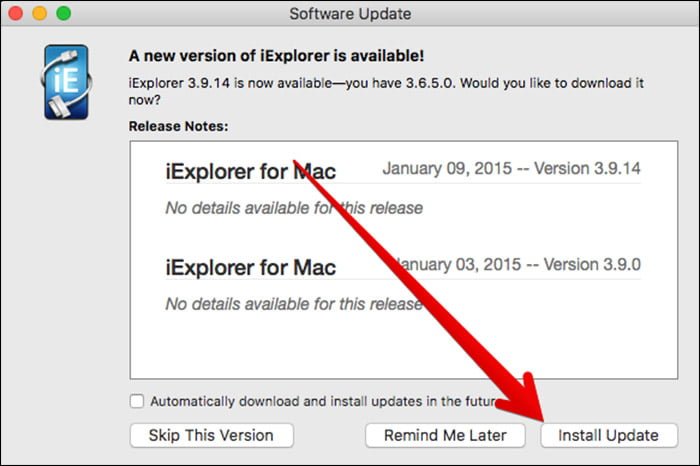Select the iExplorer for Mac 3.9.14 heading
The width and height of the screenshot is (700, 466).
pyautogui.click(x=250, y=171)
